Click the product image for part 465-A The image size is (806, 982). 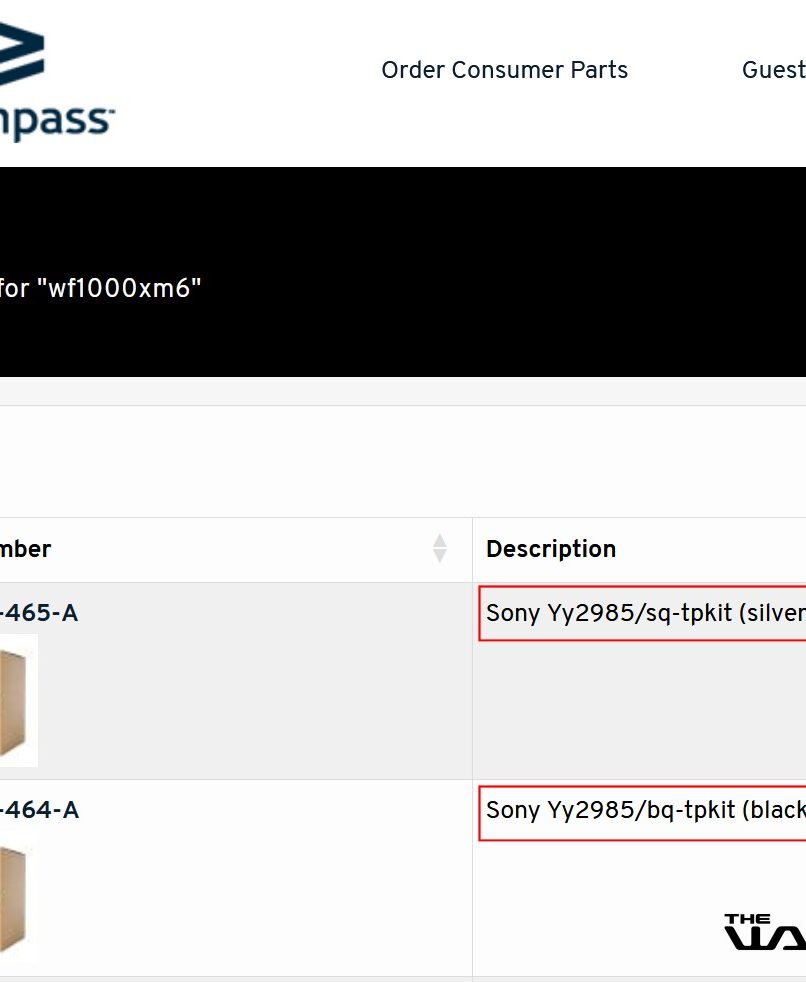pyautogui.click(x=18, y=700)
